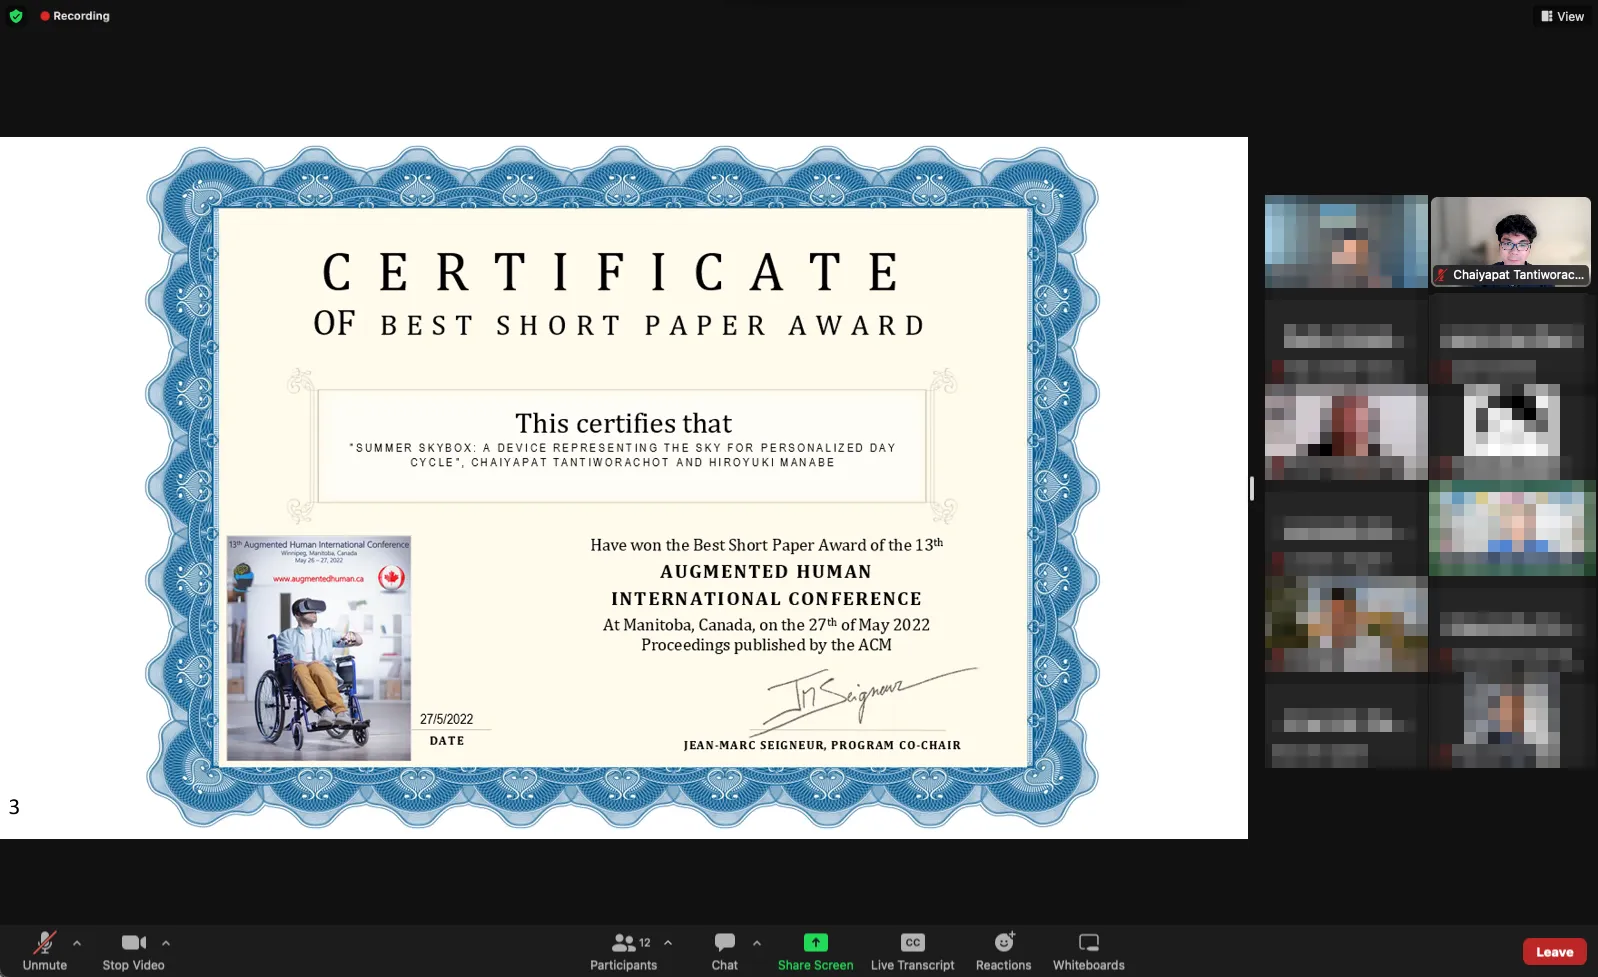Click "This certifies that" heading

[x=623, y=423]
